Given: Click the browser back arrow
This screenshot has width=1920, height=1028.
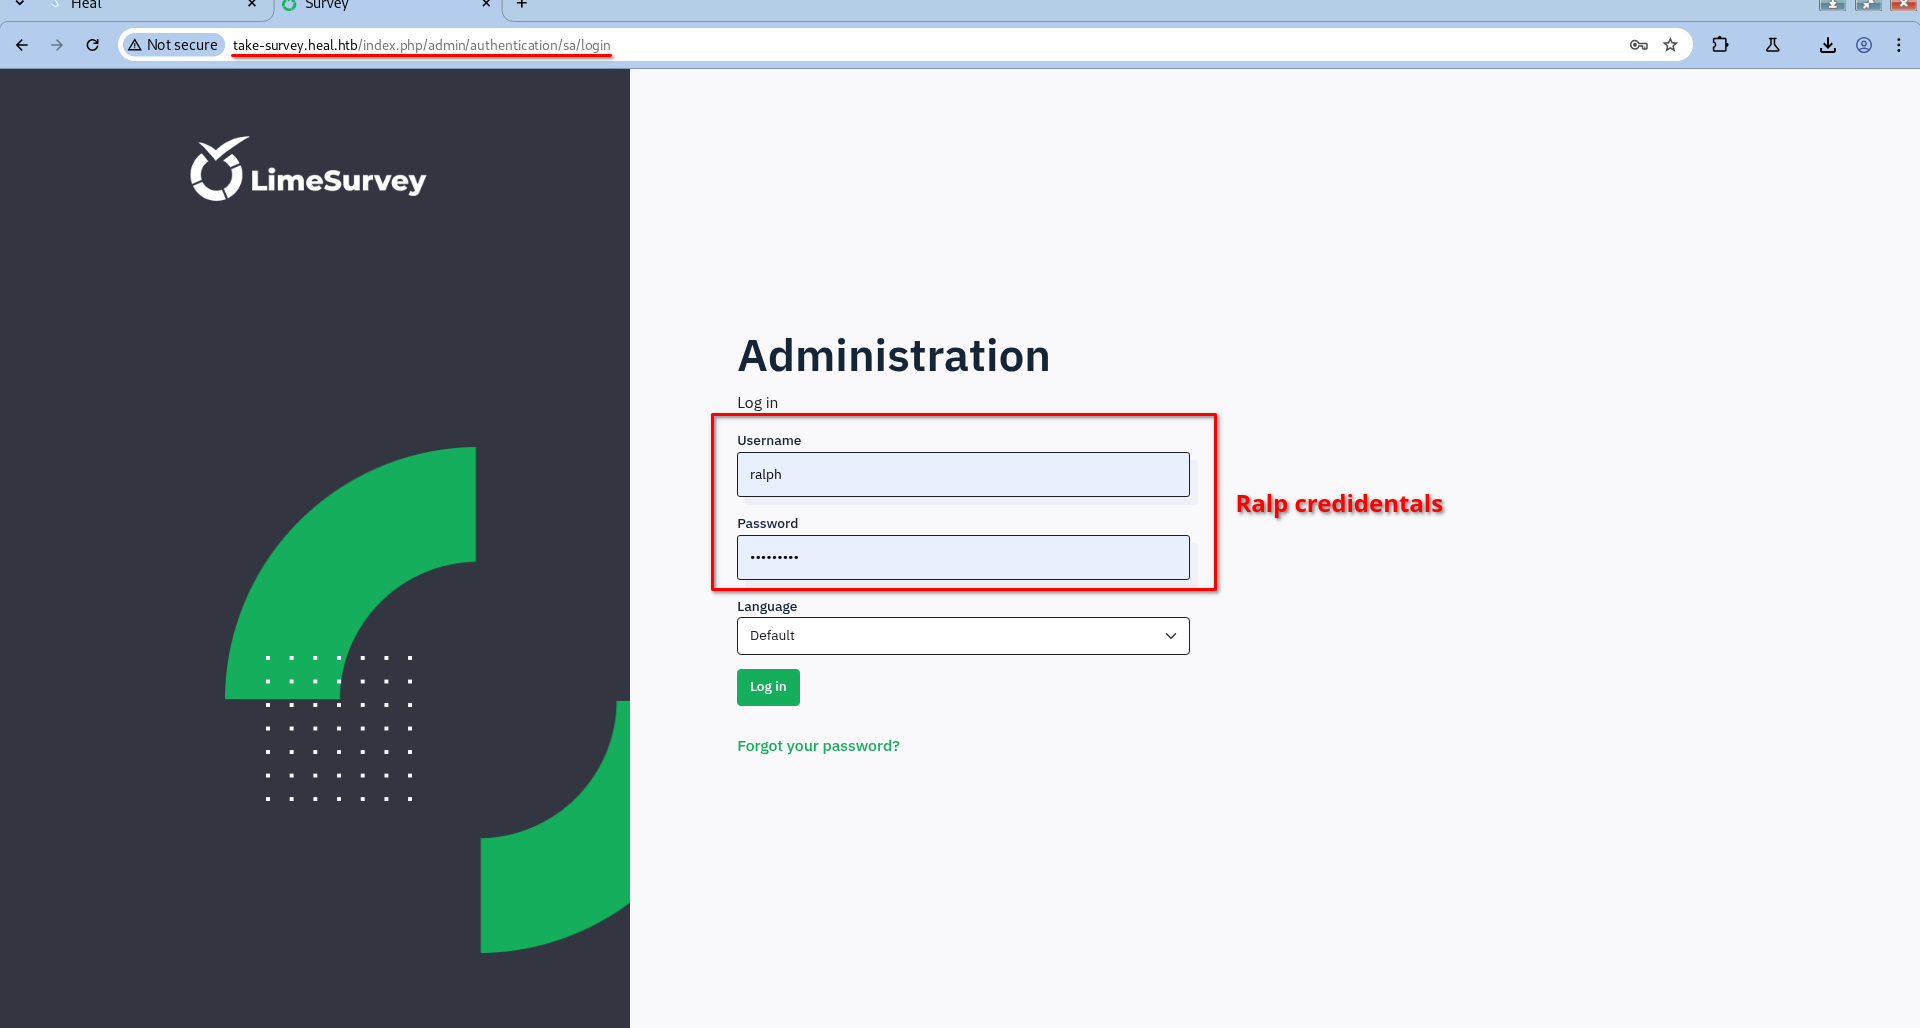Looking at the screenshot, I should click(x=22, y=45).
